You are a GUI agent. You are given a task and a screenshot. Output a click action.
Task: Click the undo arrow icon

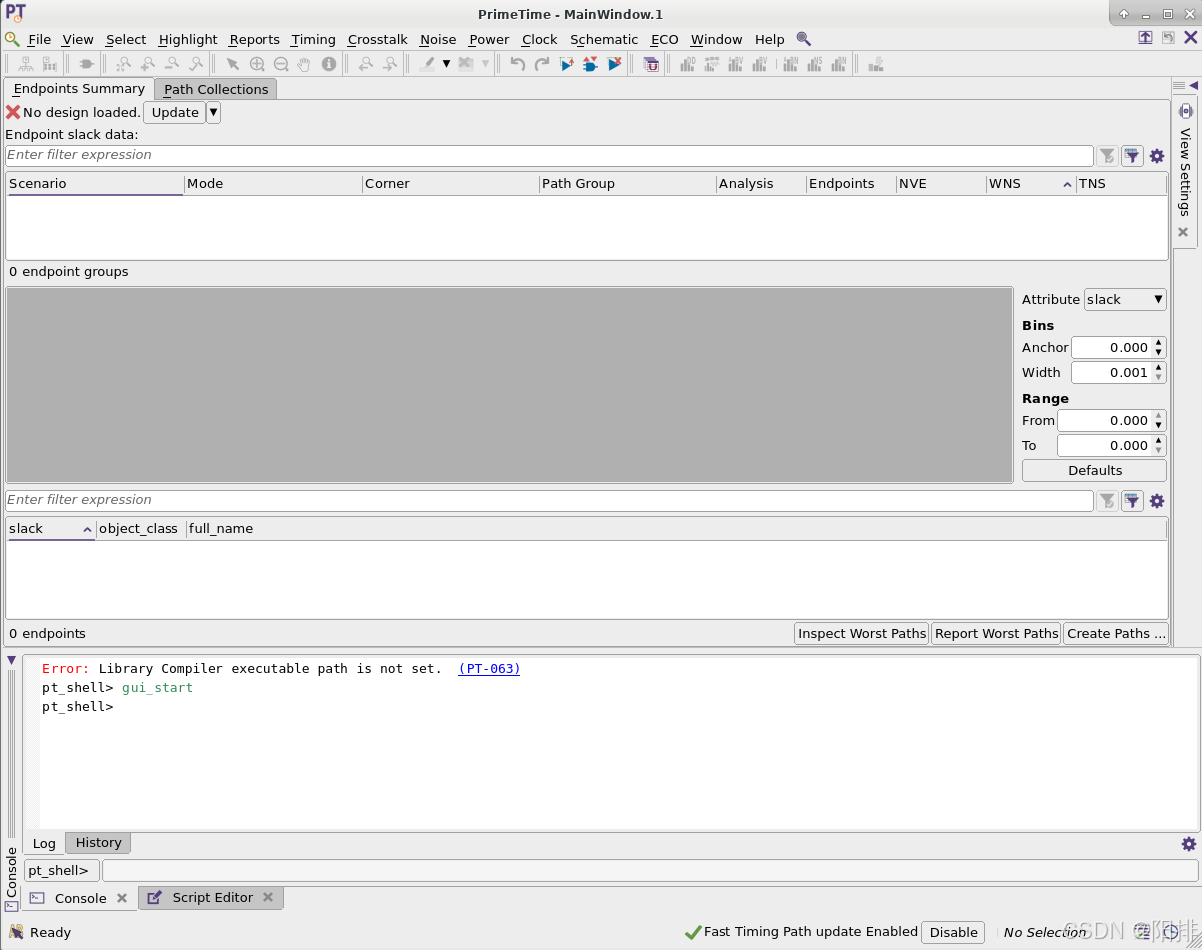click(x=517, y=64)
